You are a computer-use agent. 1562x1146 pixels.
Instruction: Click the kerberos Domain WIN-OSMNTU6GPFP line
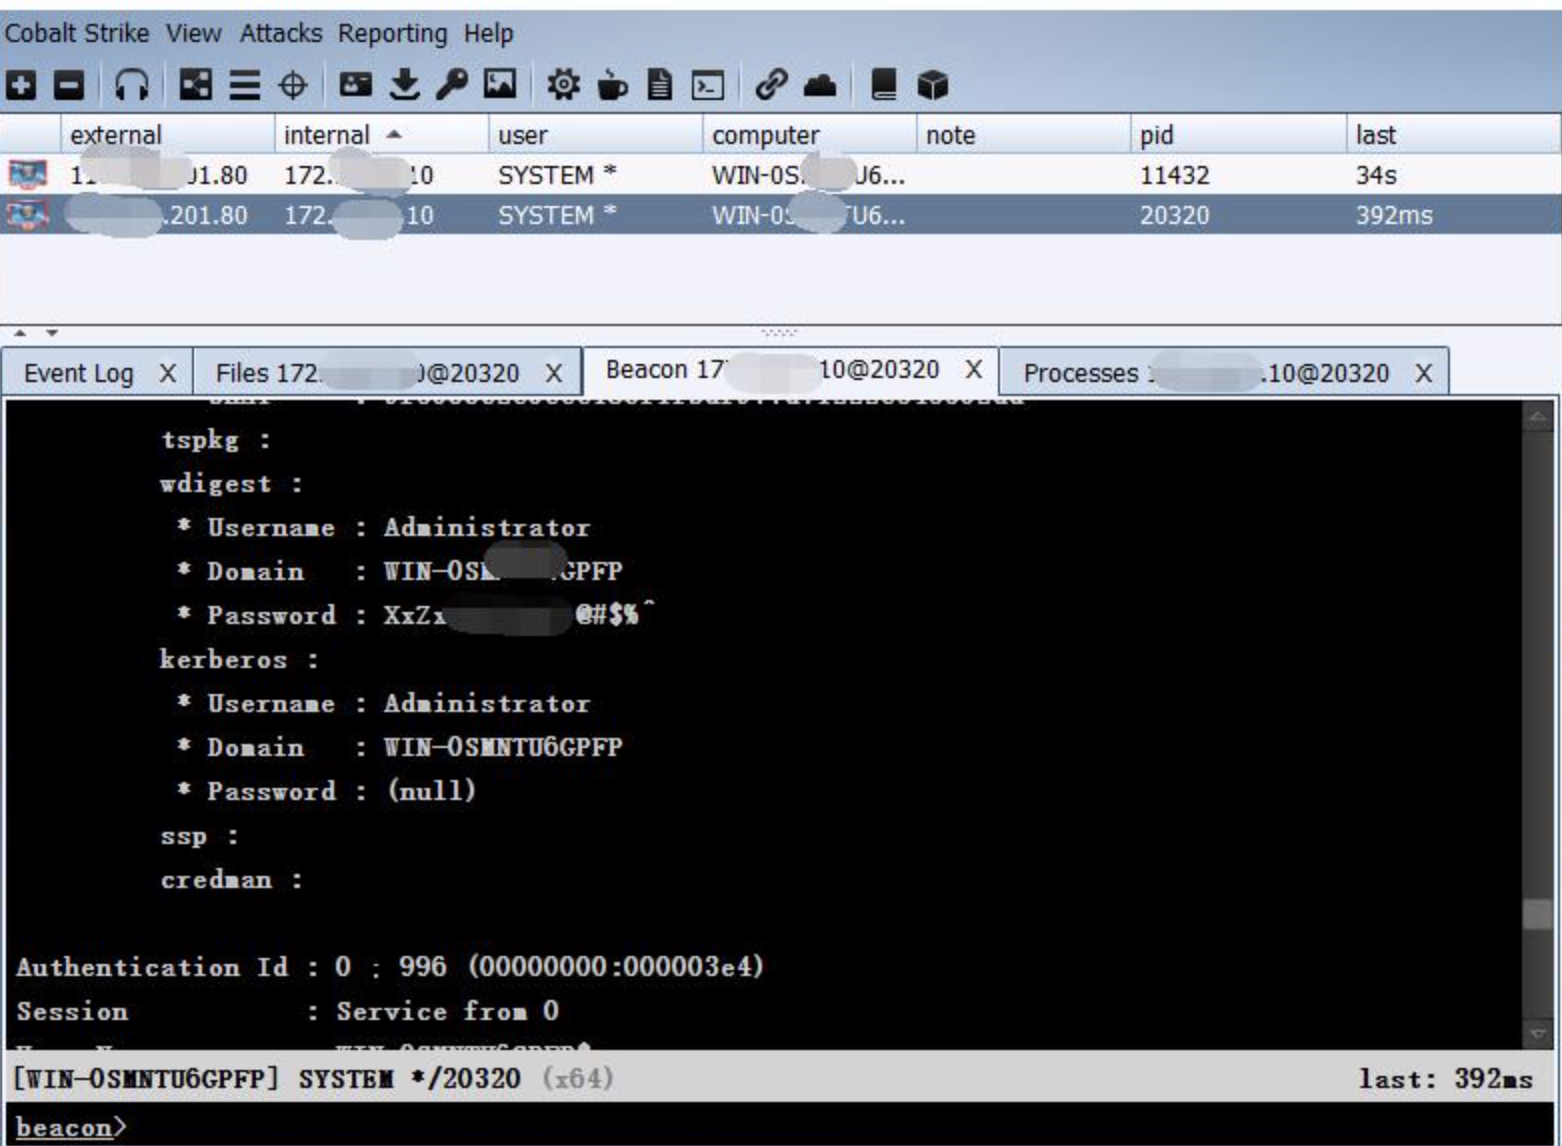[399, 746]
